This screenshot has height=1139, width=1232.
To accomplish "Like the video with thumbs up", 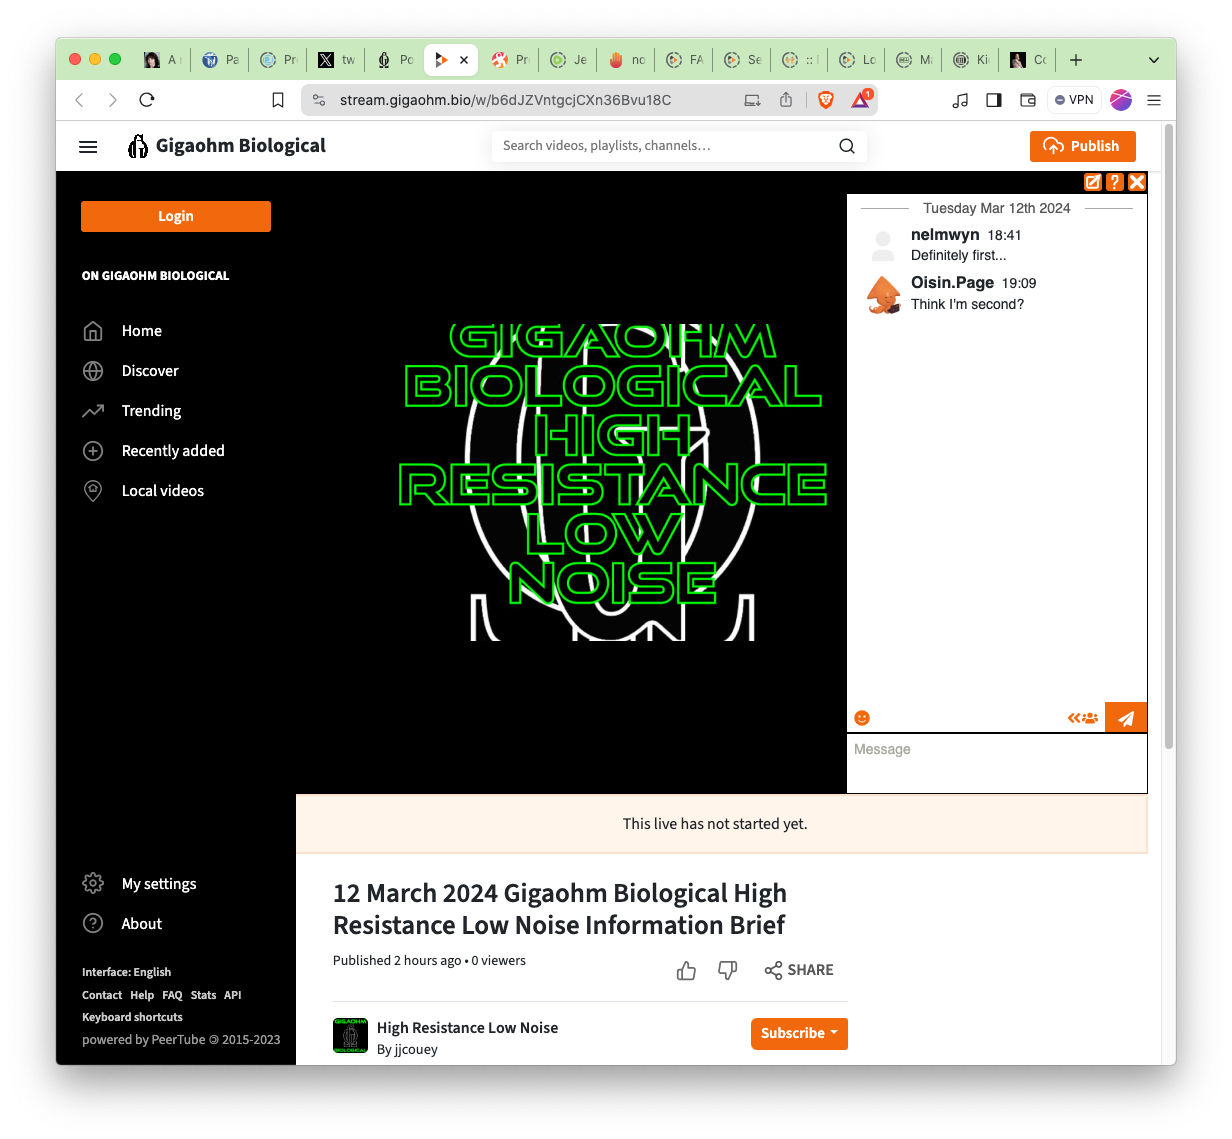I will [x=686, y=970].
